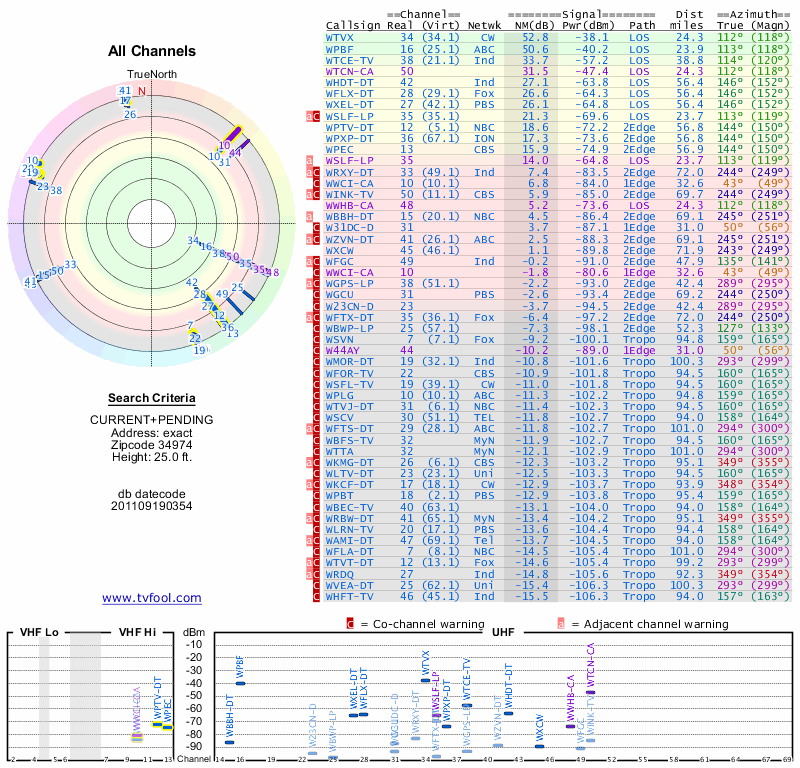Open the WTCN-CA callsign row

click(x=349, y=71)
